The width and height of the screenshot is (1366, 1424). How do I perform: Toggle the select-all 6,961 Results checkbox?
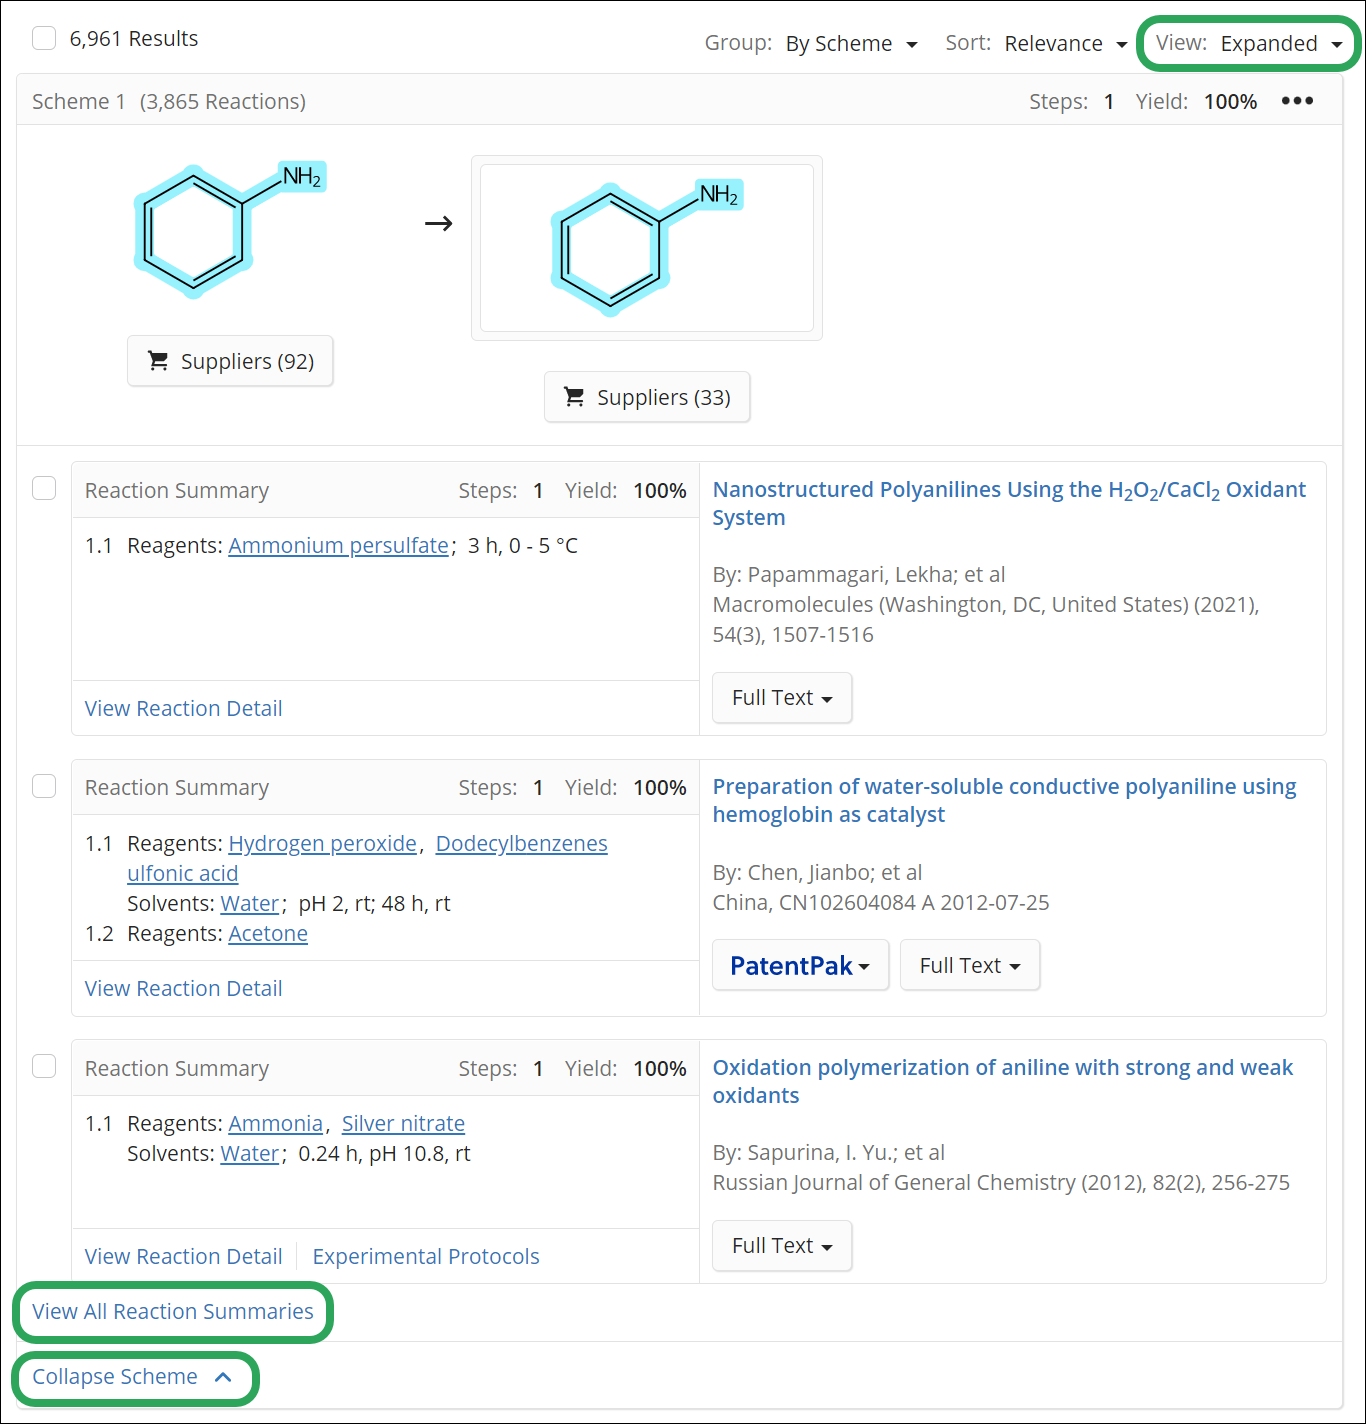[x=44, y=39]
